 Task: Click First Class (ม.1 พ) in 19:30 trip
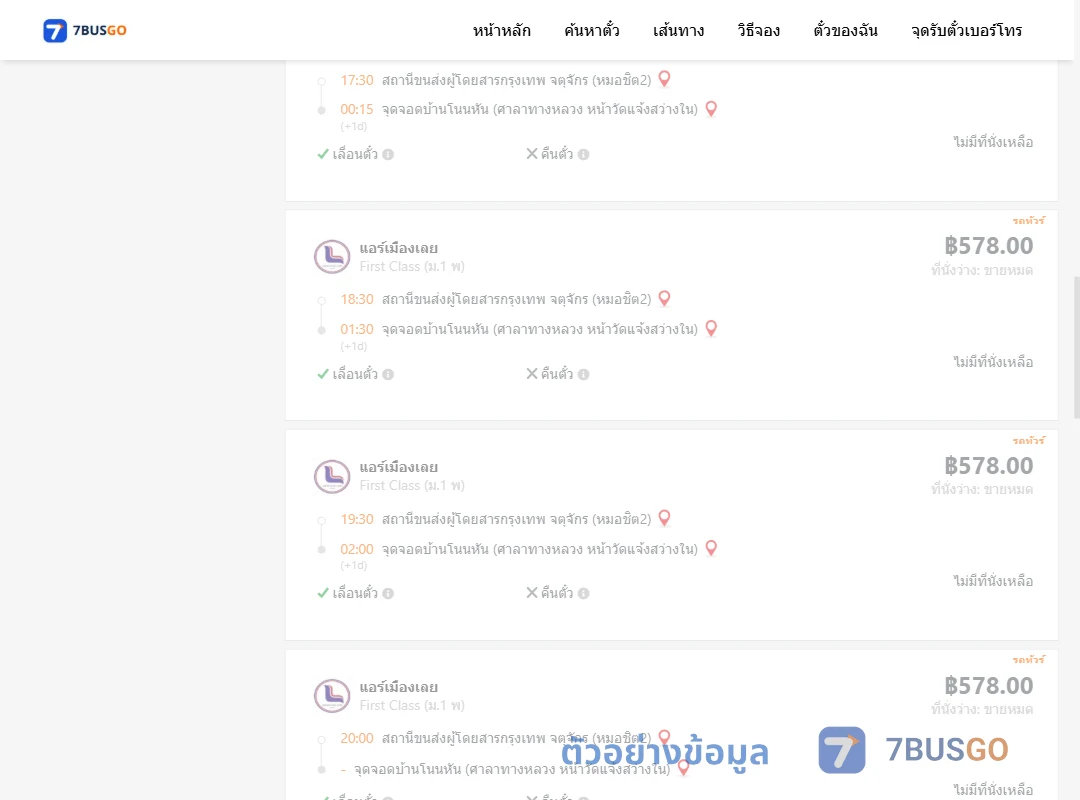click(x=412, y=486)
